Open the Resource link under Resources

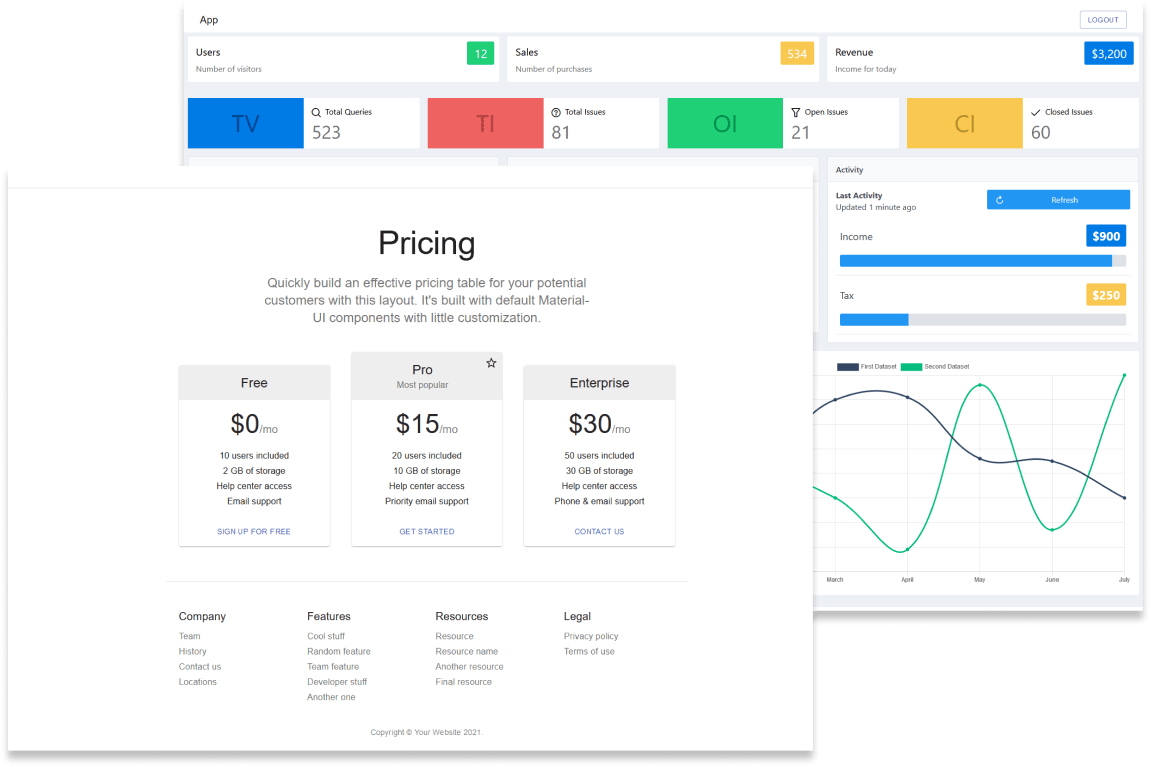[x=454, y=636]
